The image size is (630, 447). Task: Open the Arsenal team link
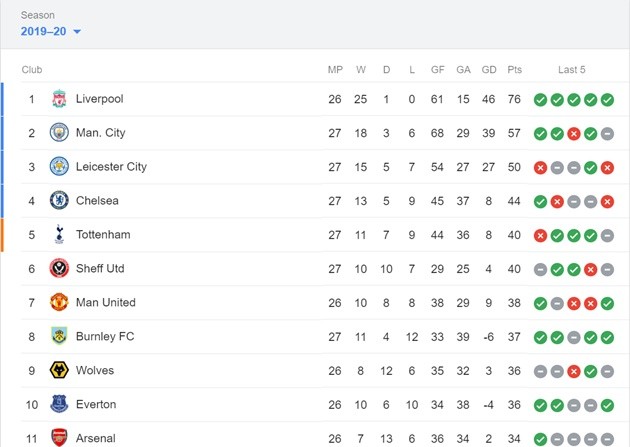coord(95,438)
